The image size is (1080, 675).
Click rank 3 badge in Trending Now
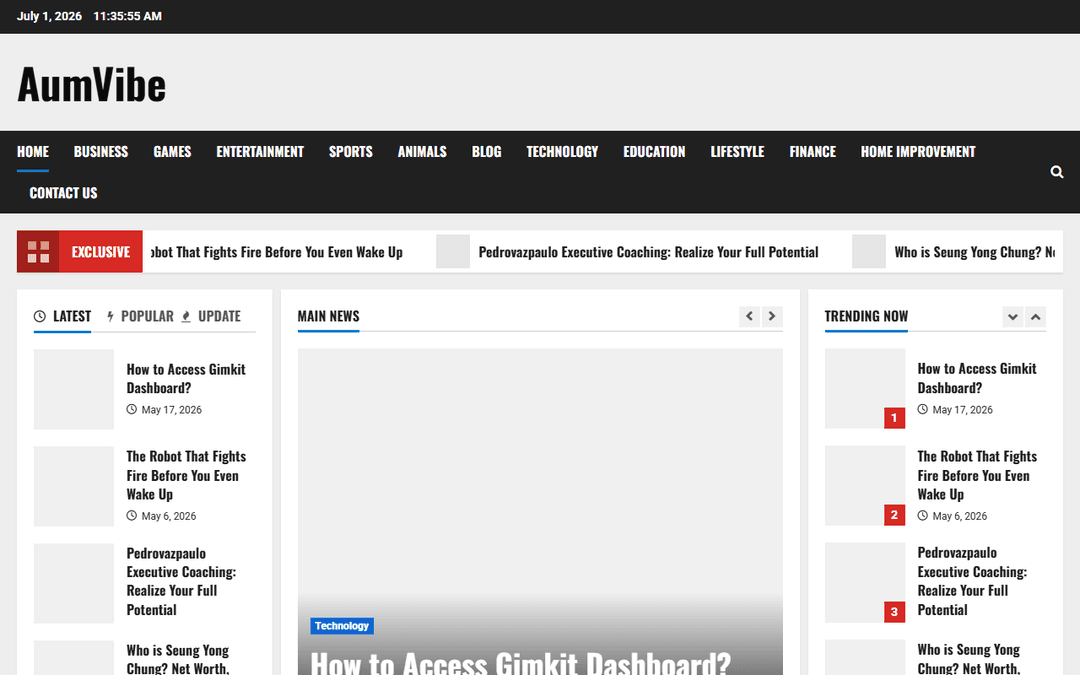[894, 612]
